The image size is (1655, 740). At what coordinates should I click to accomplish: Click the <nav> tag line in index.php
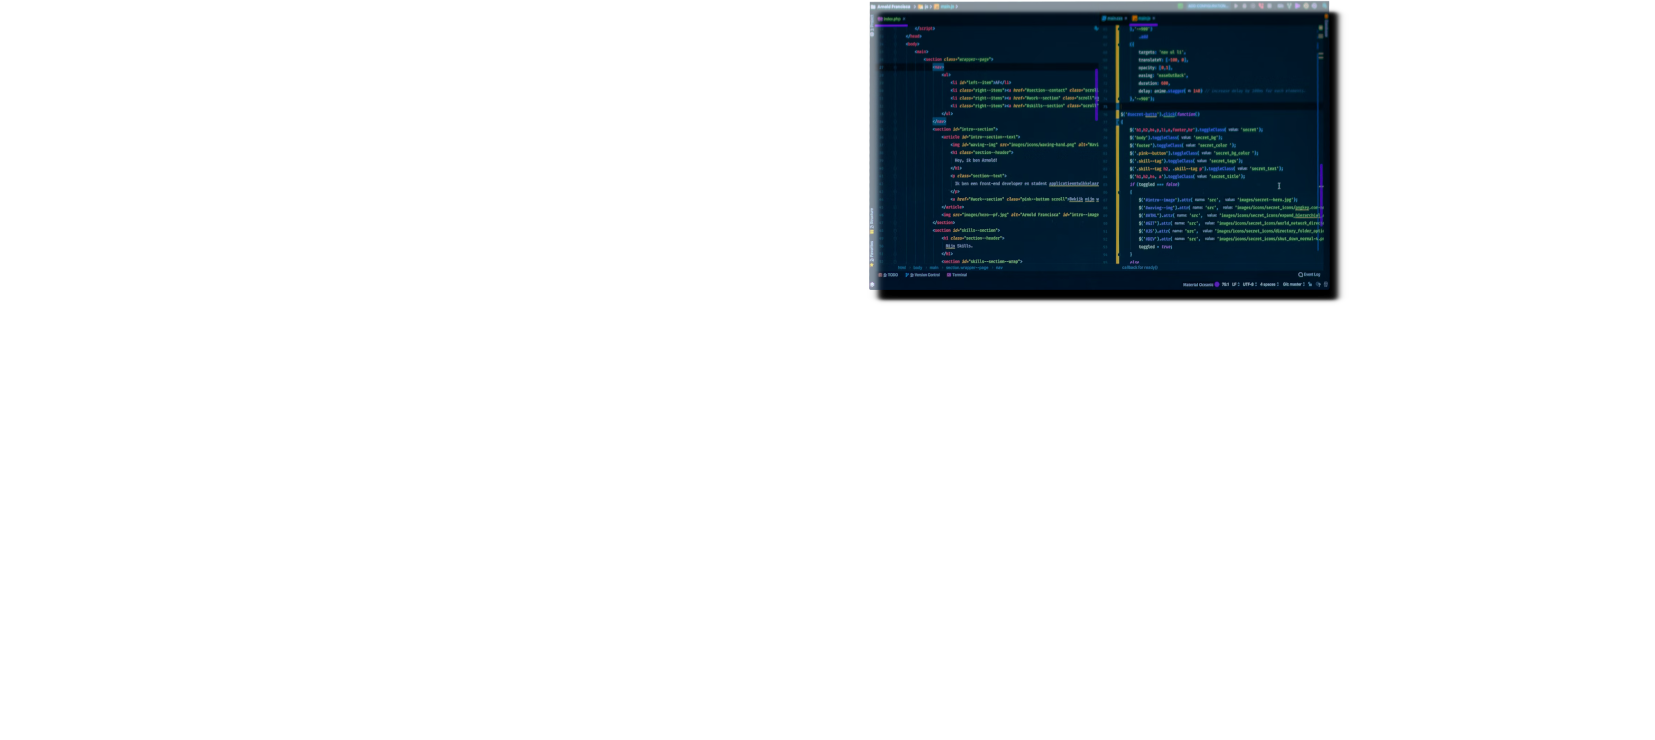click(x=938, y=67)
